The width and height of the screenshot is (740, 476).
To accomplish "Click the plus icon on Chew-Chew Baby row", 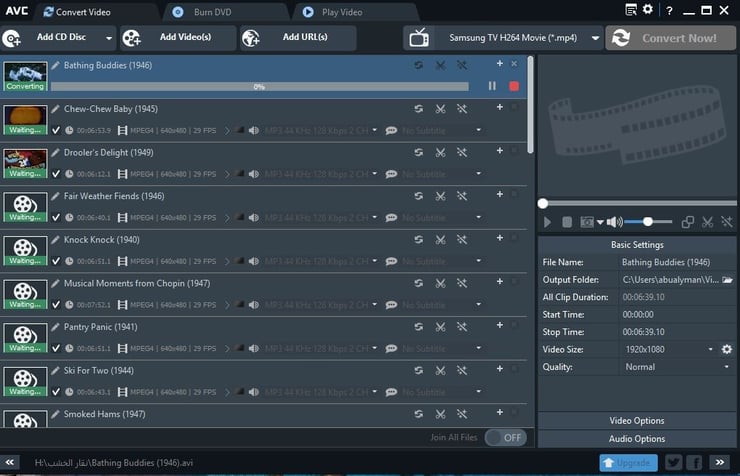I will 499,107.
